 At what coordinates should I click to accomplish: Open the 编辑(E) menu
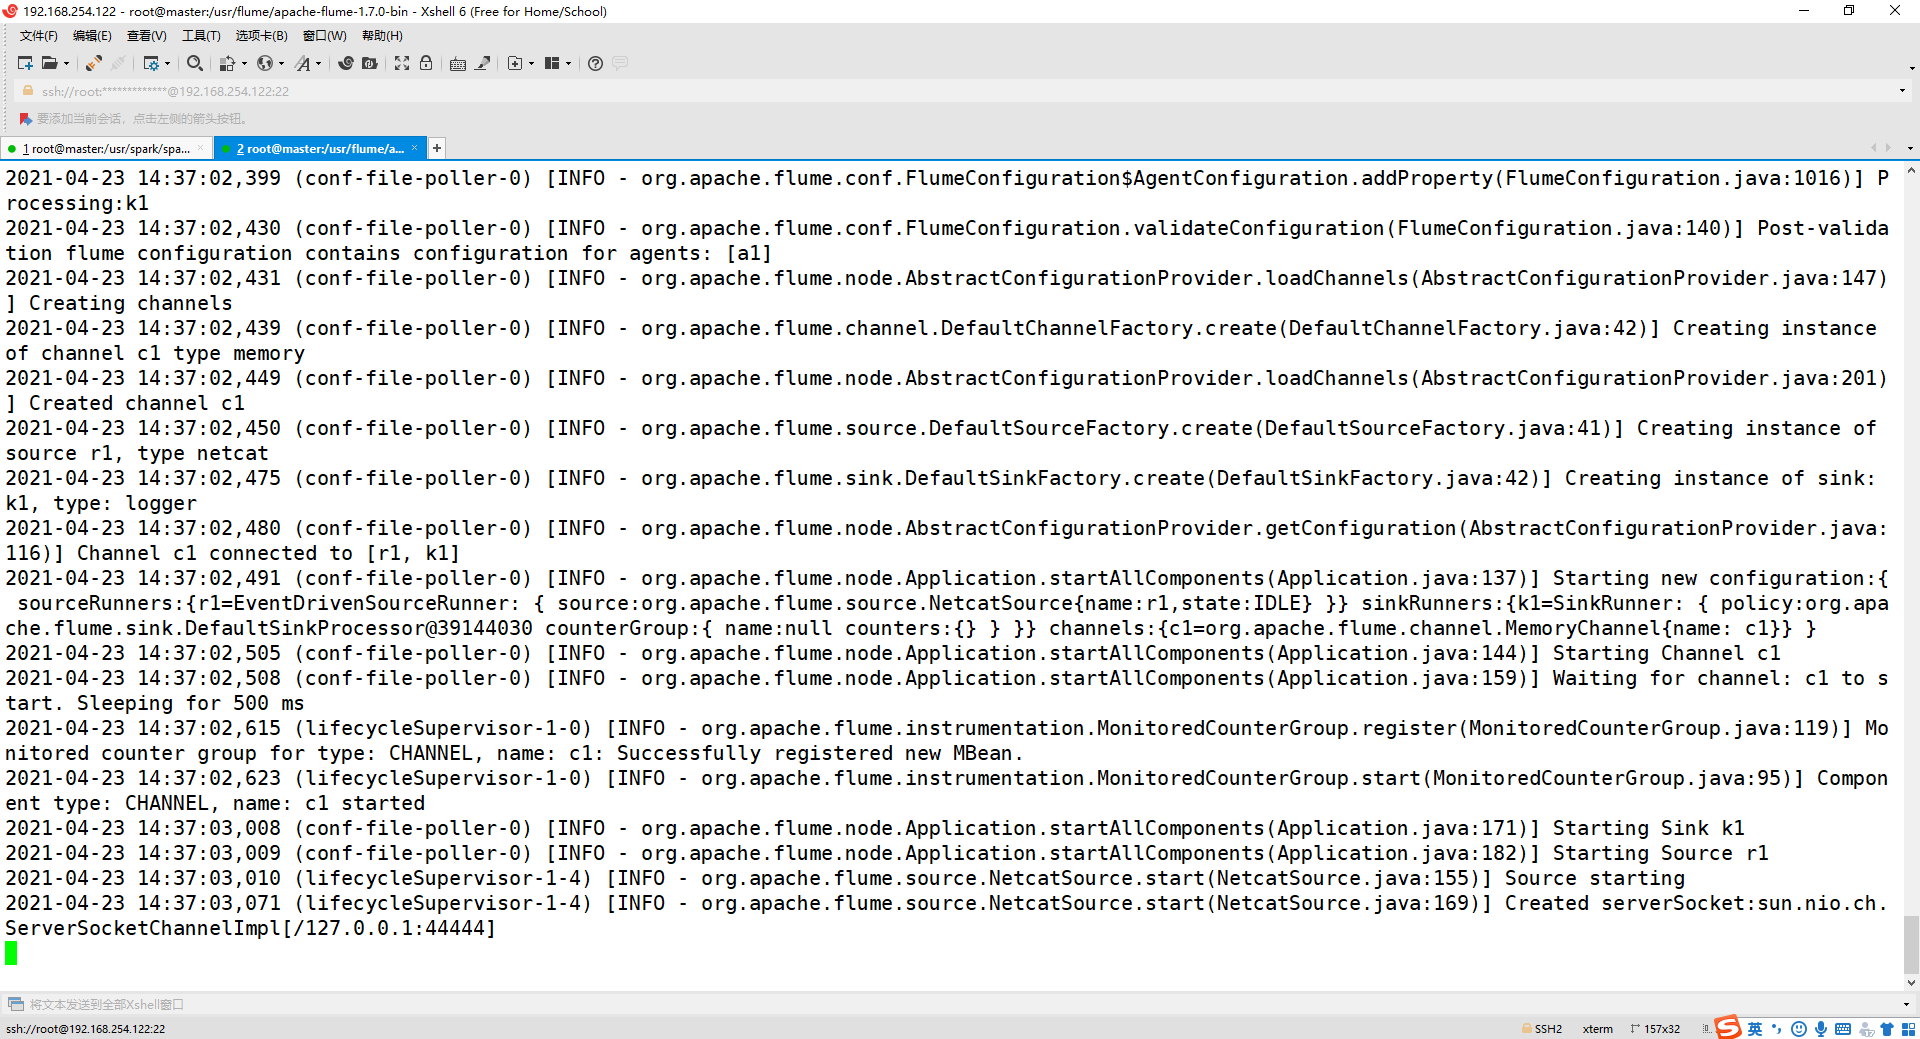tap(92, 35)
